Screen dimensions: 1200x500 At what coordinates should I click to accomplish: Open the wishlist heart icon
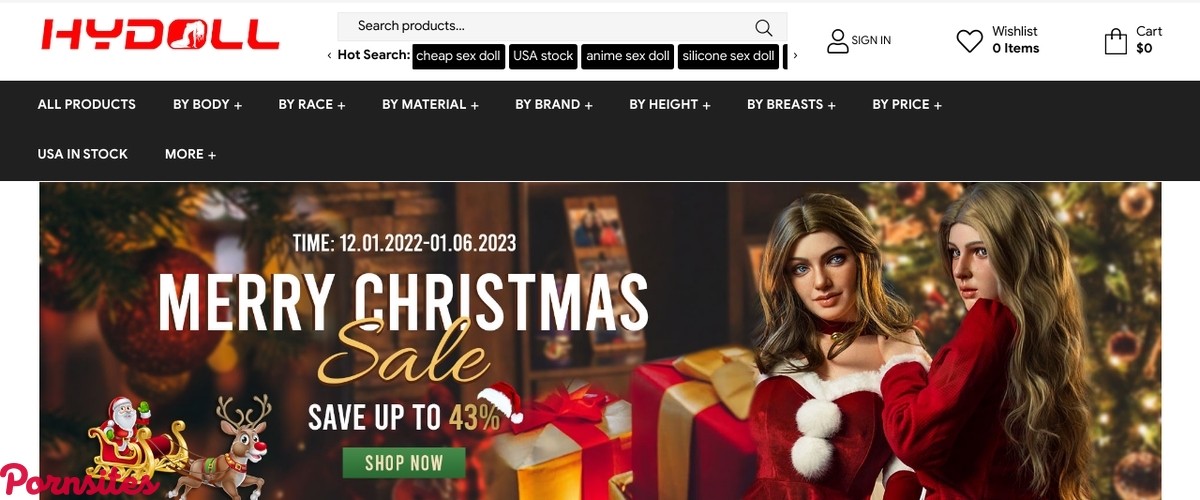969,41
